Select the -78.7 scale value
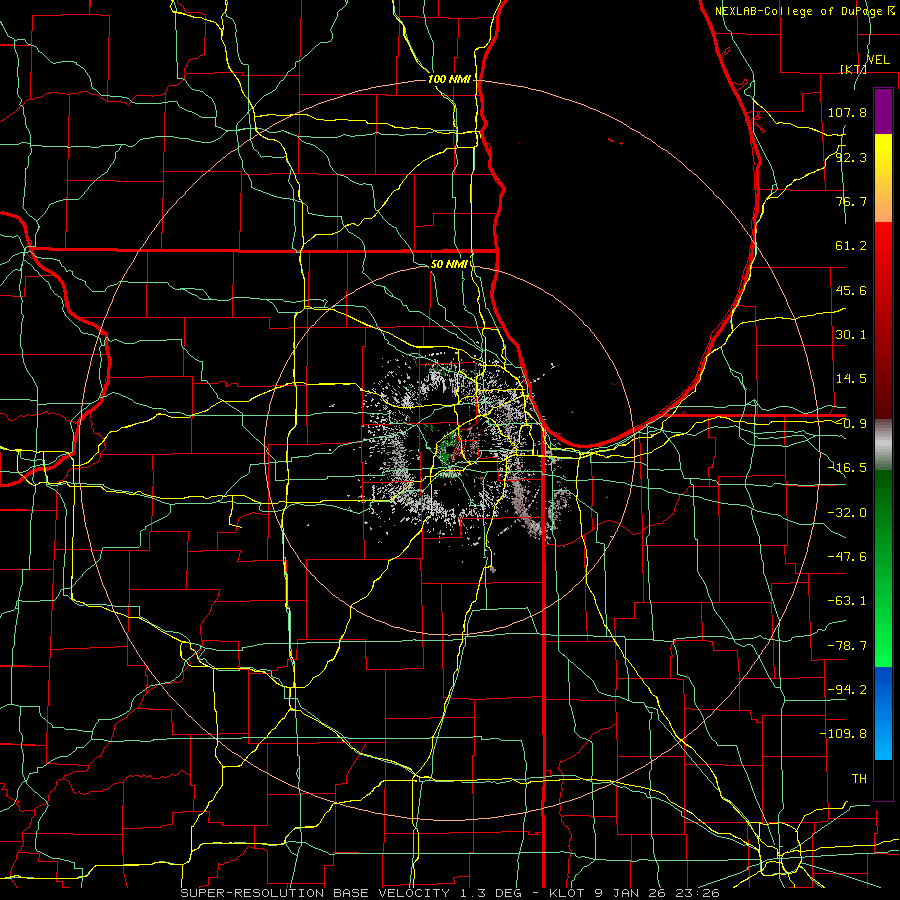 (x=847, y=646)
